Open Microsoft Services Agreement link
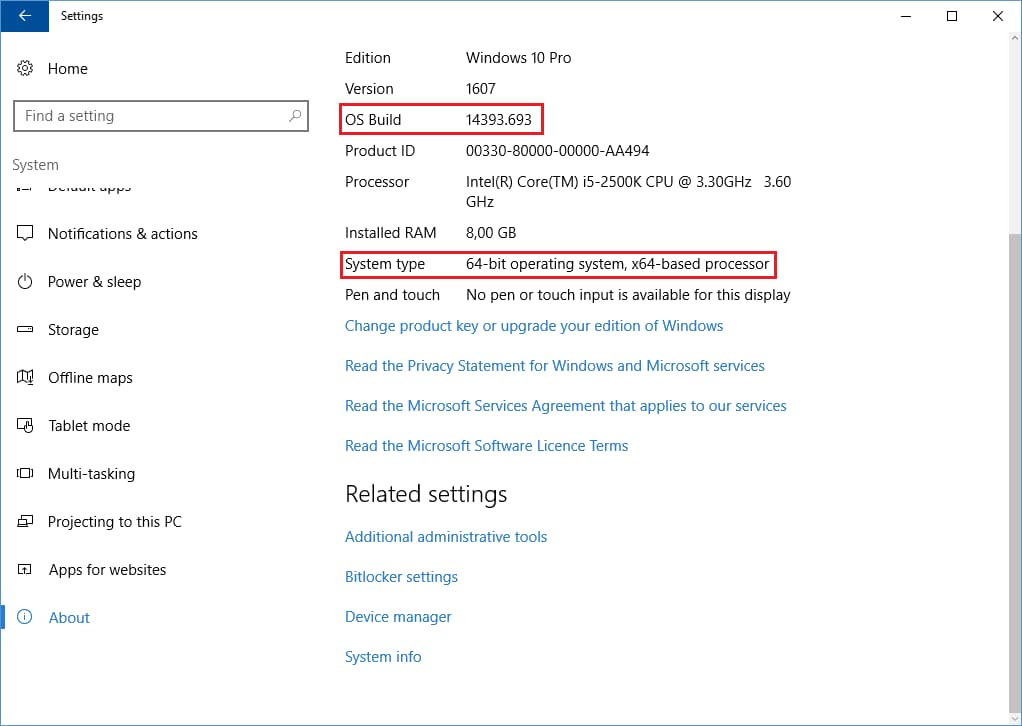The width and height of the screenshot is (1022, 726). [x=565, y=406]
